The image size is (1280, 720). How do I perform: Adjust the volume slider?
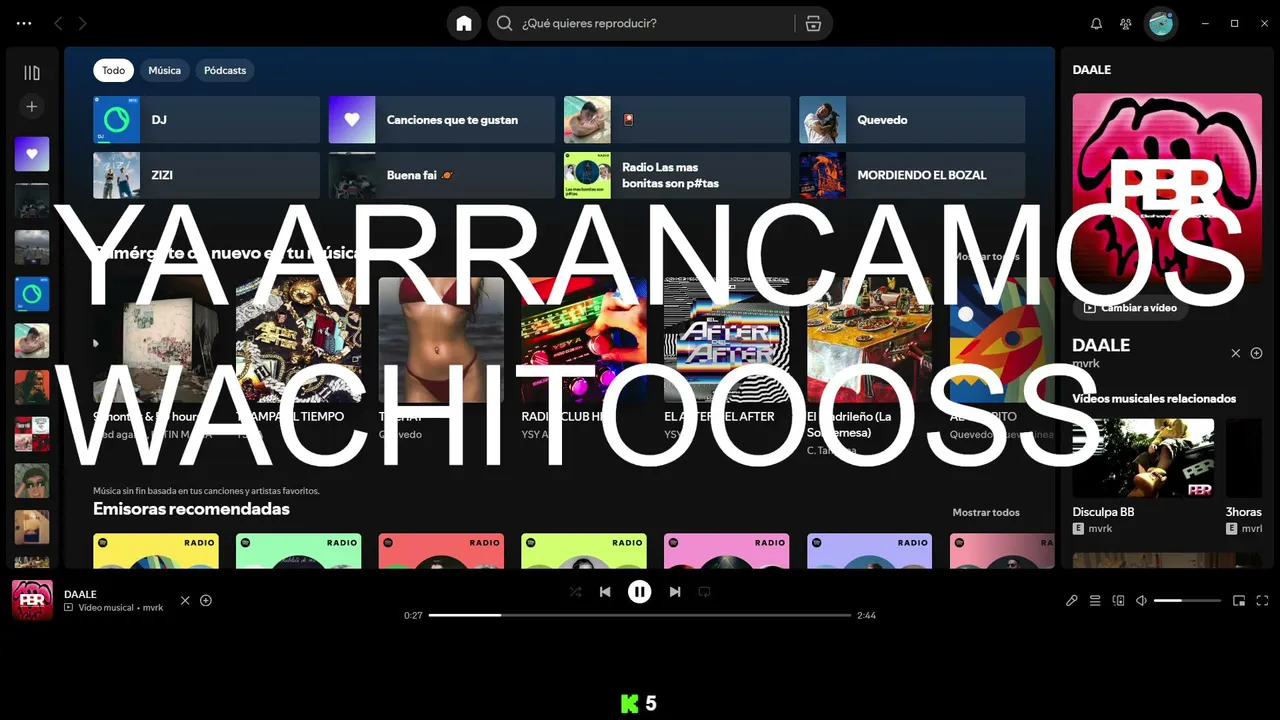coord(1187,601)
